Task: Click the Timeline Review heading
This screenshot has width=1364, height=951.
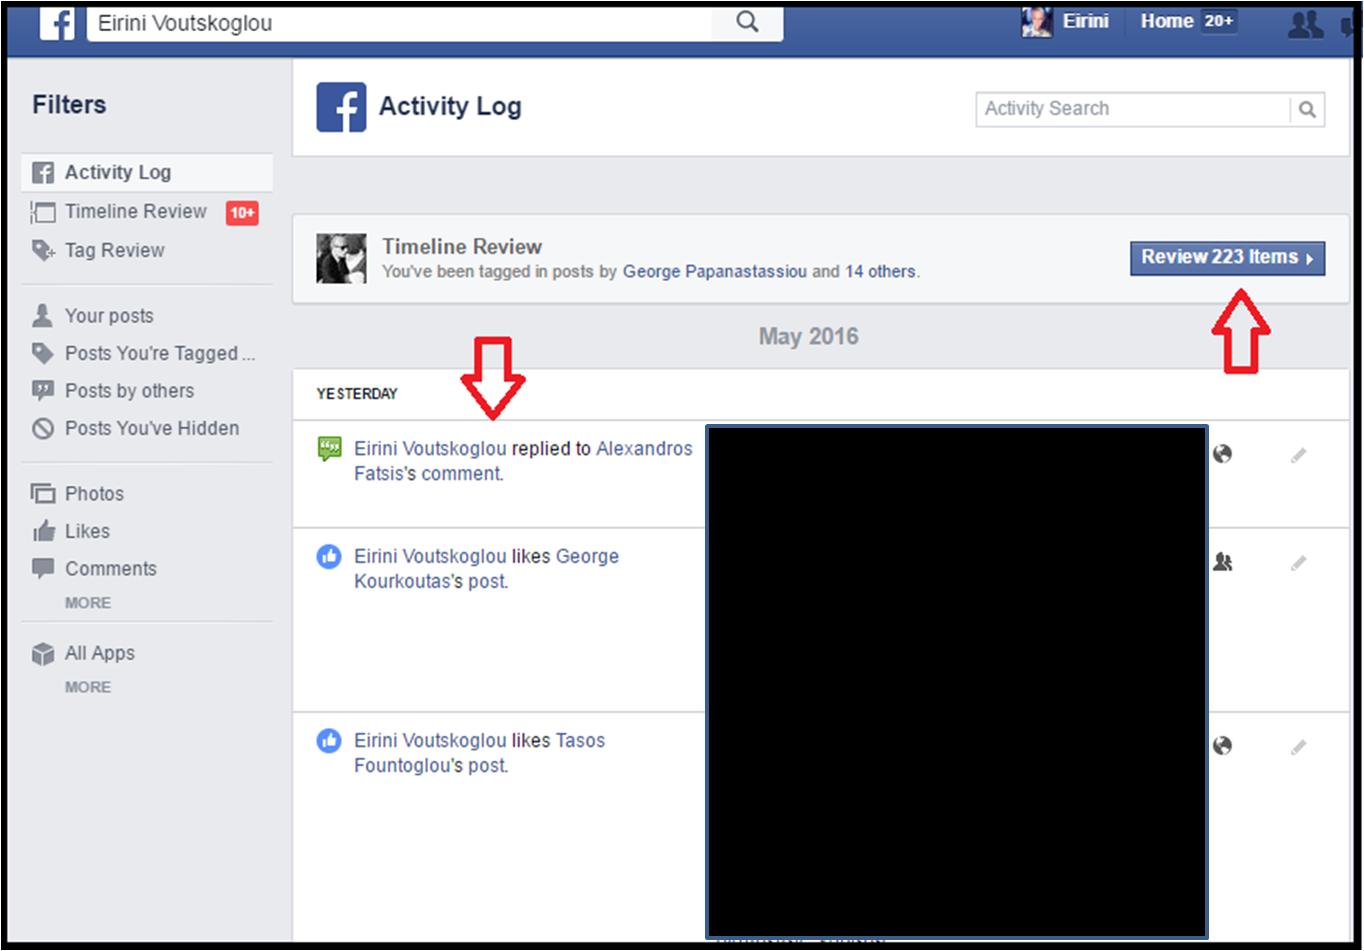Action: (462, 247)
